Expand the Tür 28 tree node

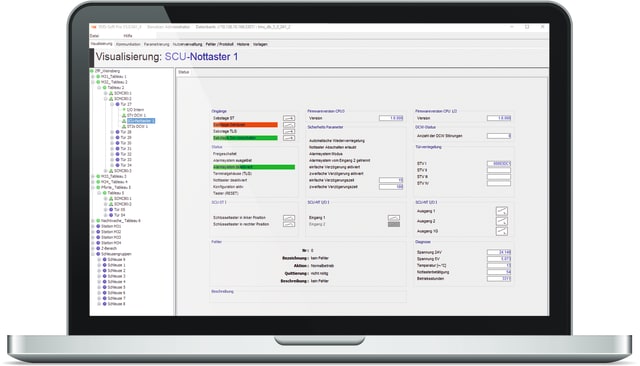click(112, 132)
